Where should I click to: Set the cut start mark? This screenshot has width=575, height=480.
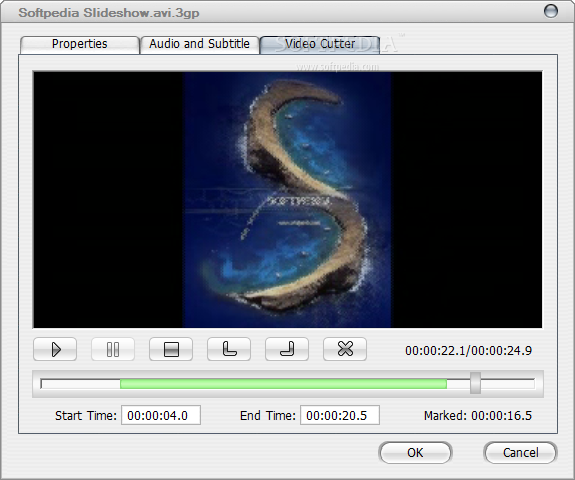229,349
